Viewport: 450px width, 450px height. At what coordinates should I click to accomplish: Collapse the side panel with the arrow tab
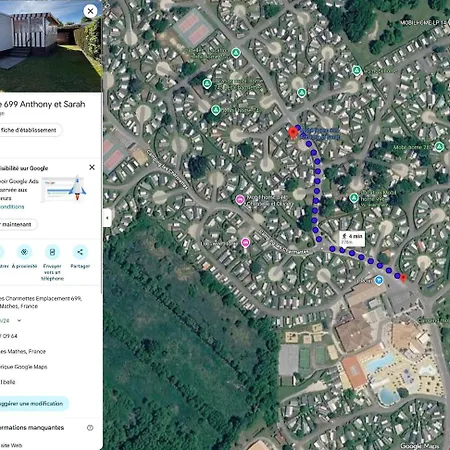coord(107,218)
